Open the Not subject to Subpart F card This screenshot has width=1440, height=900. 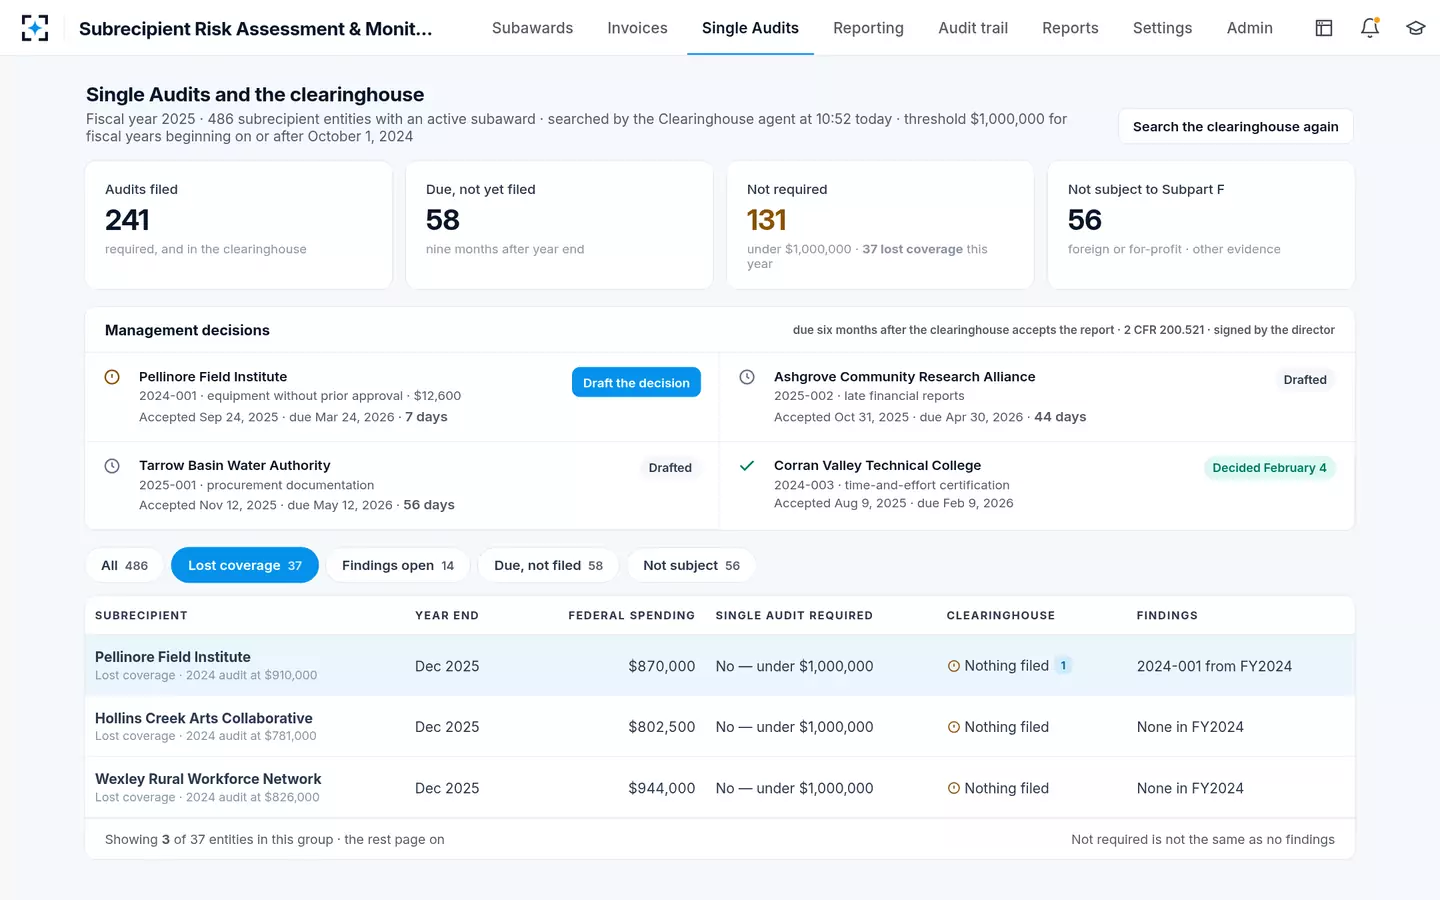click(x=1201, y=225)
